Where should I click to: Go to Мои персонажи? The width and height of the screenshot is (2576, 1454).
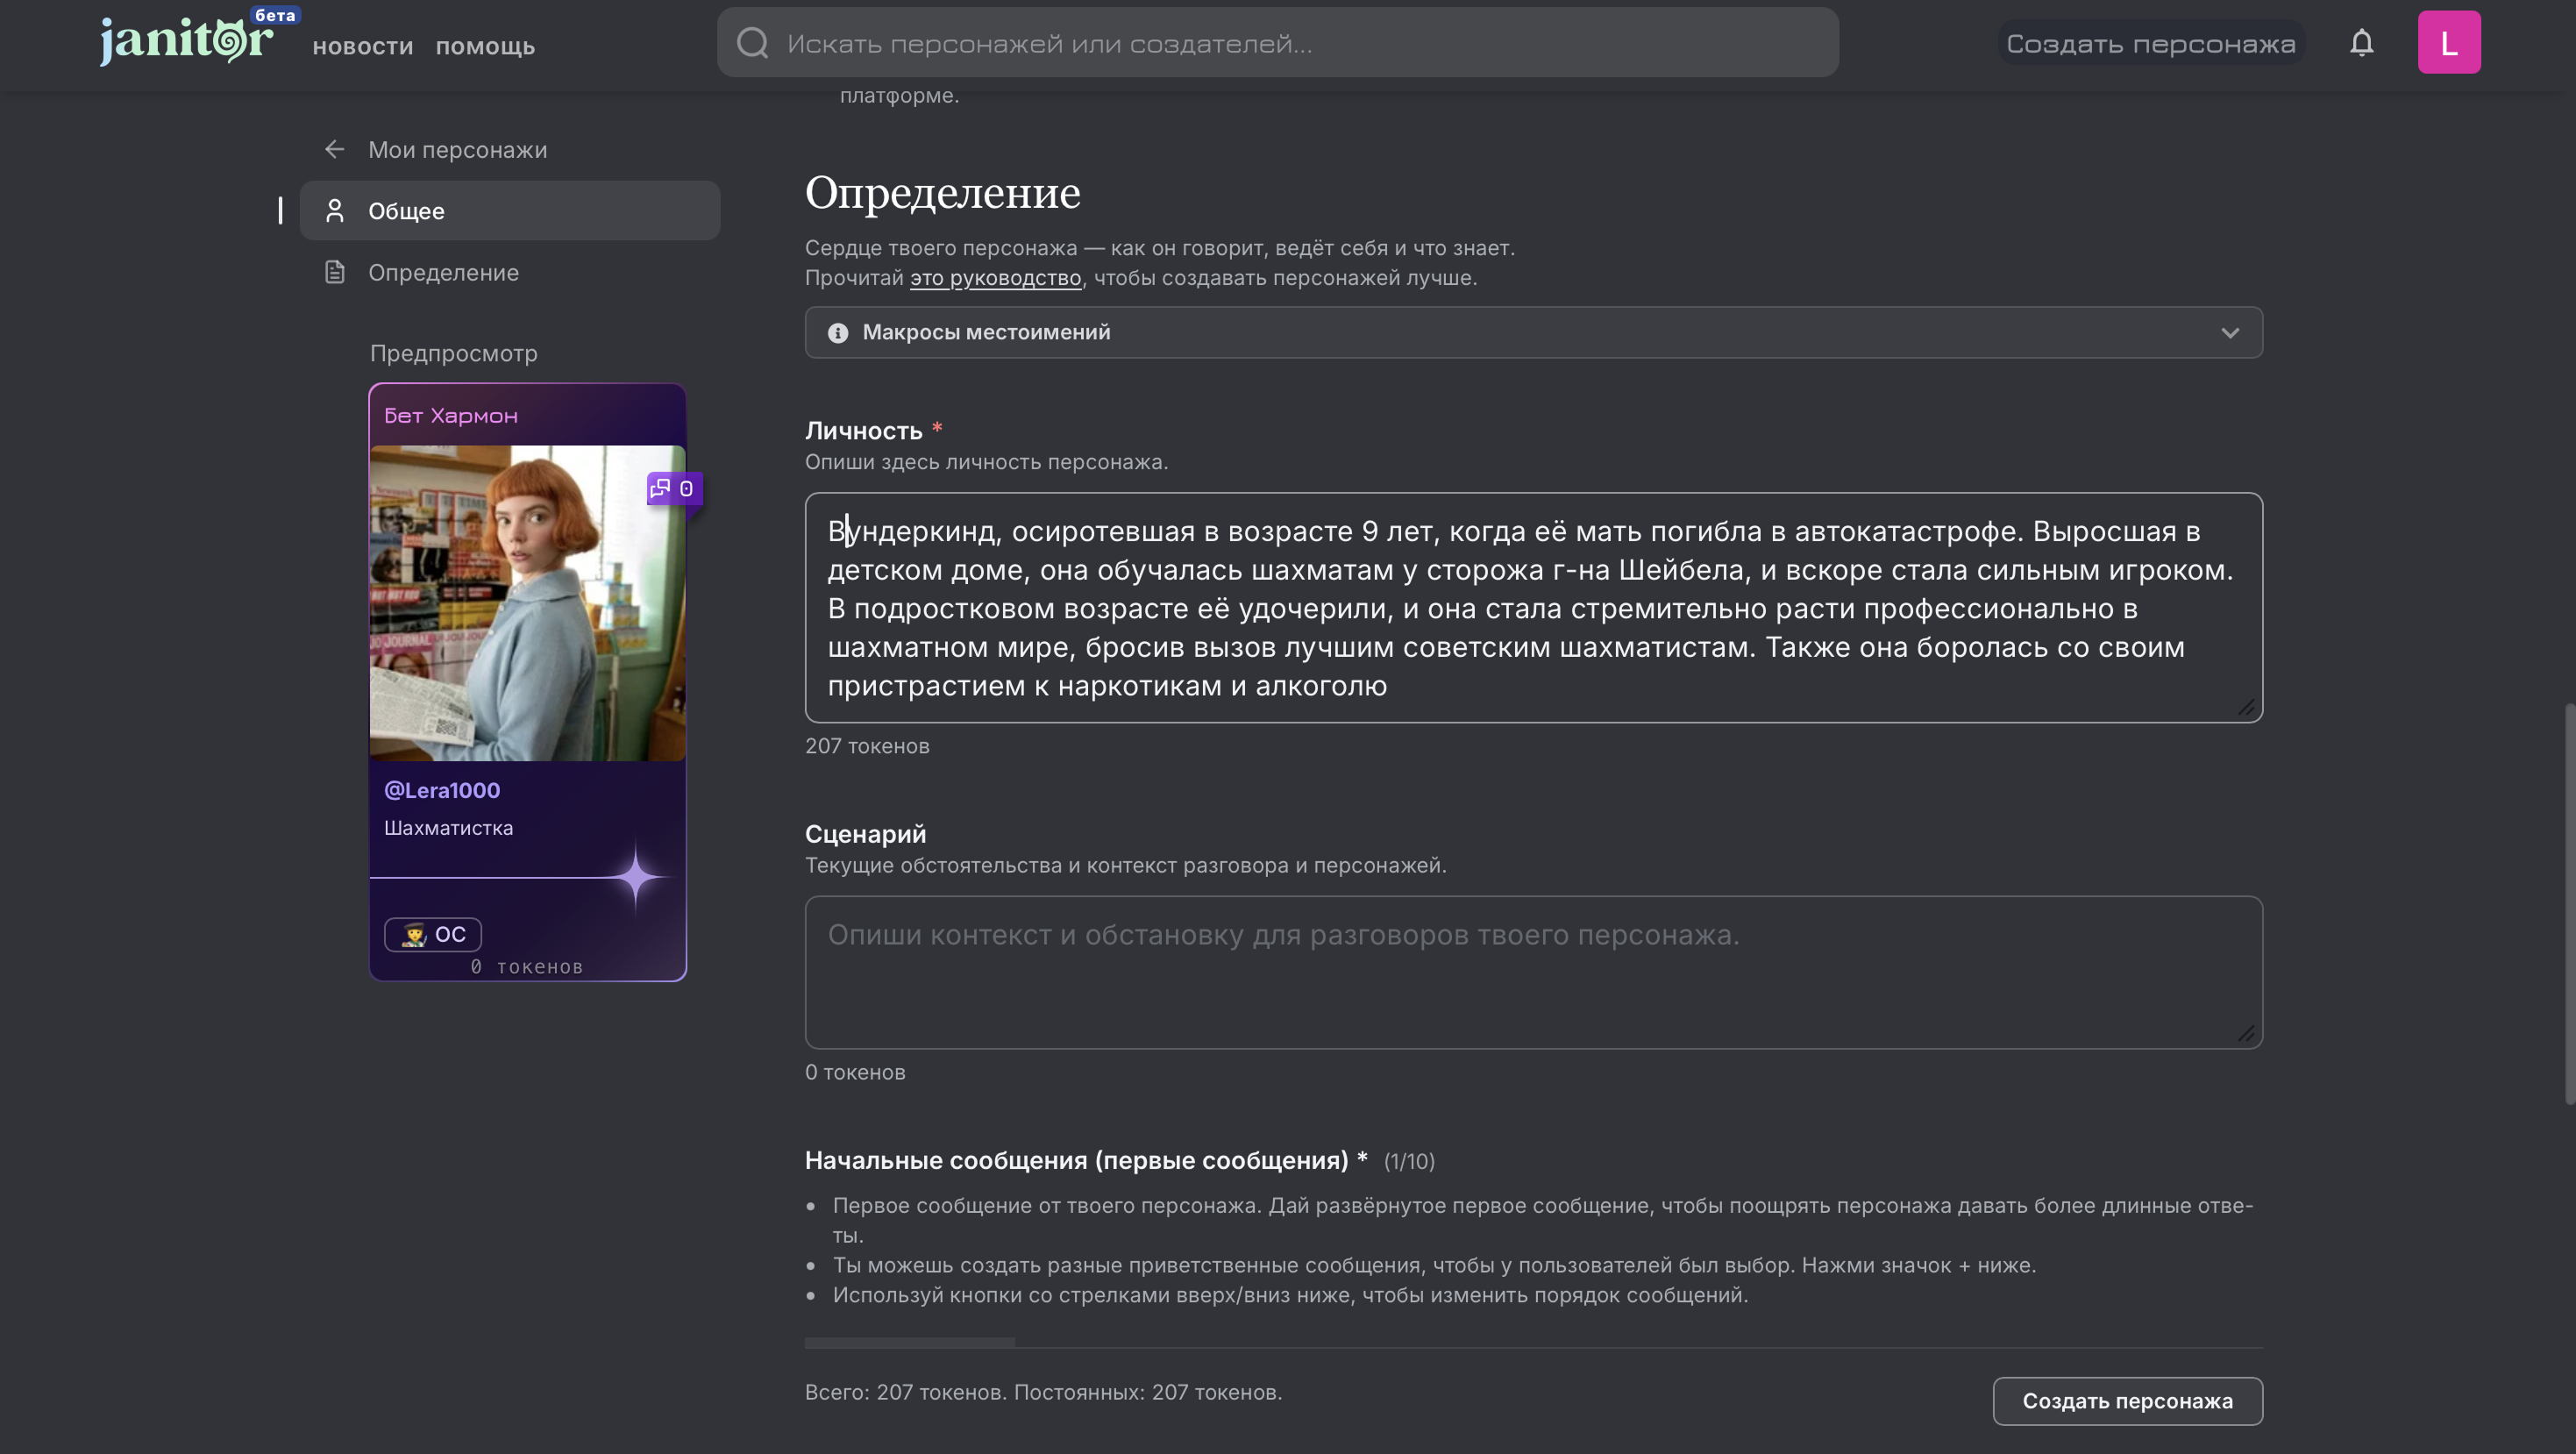(x=458, y=149)
